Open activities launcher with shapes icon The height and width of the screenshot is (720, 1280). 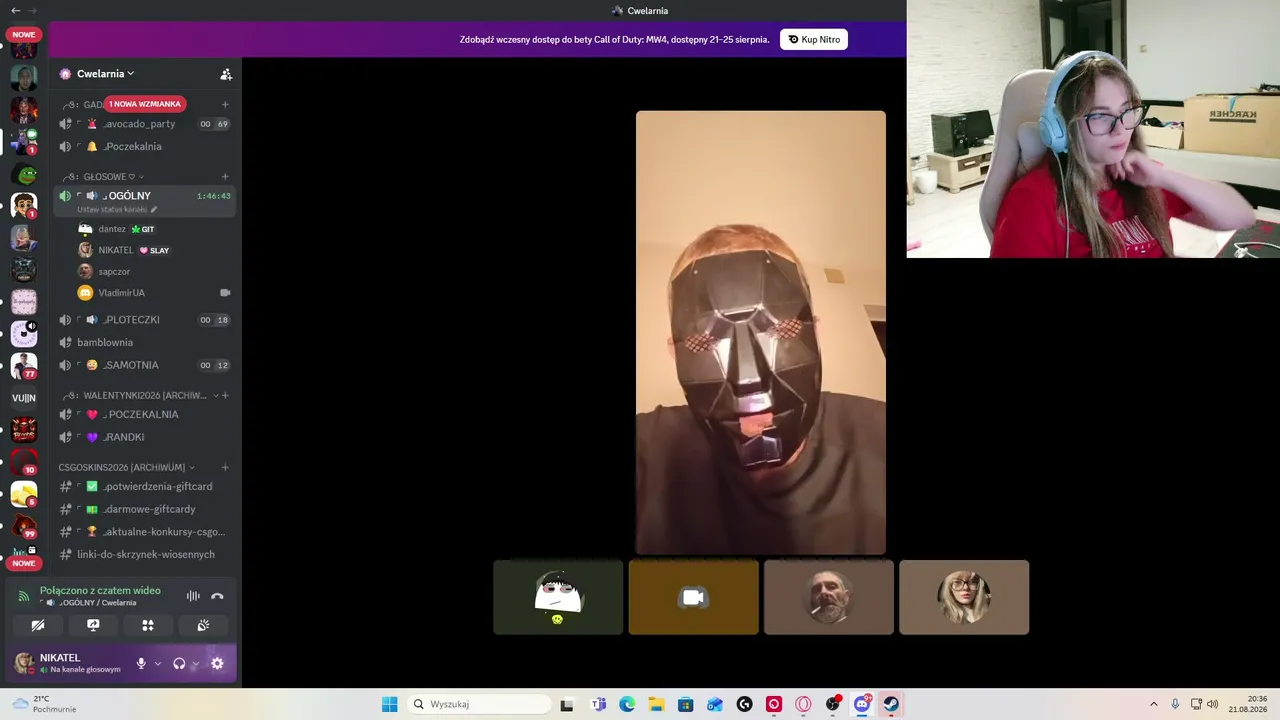(148, 625)
